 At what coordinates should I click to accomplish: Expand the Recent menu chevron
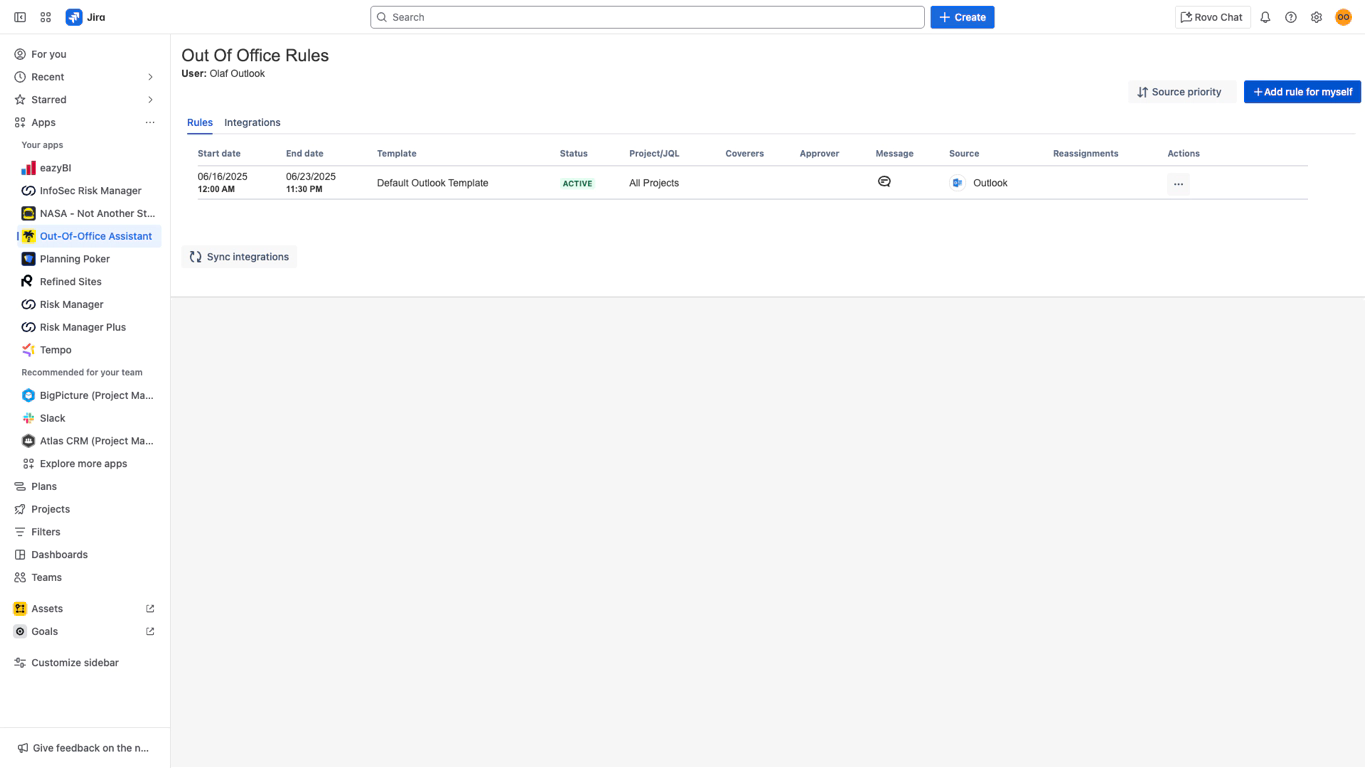[150, 77]
